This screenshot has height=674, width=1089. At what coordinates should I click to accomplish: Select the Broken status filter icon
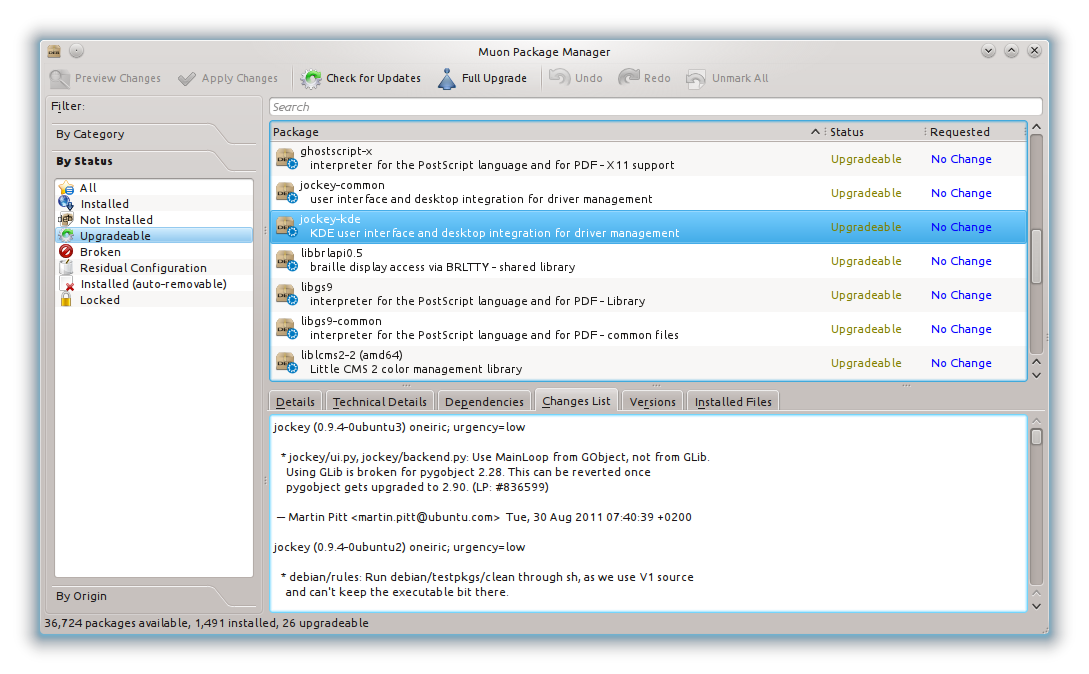pos(66,252)
